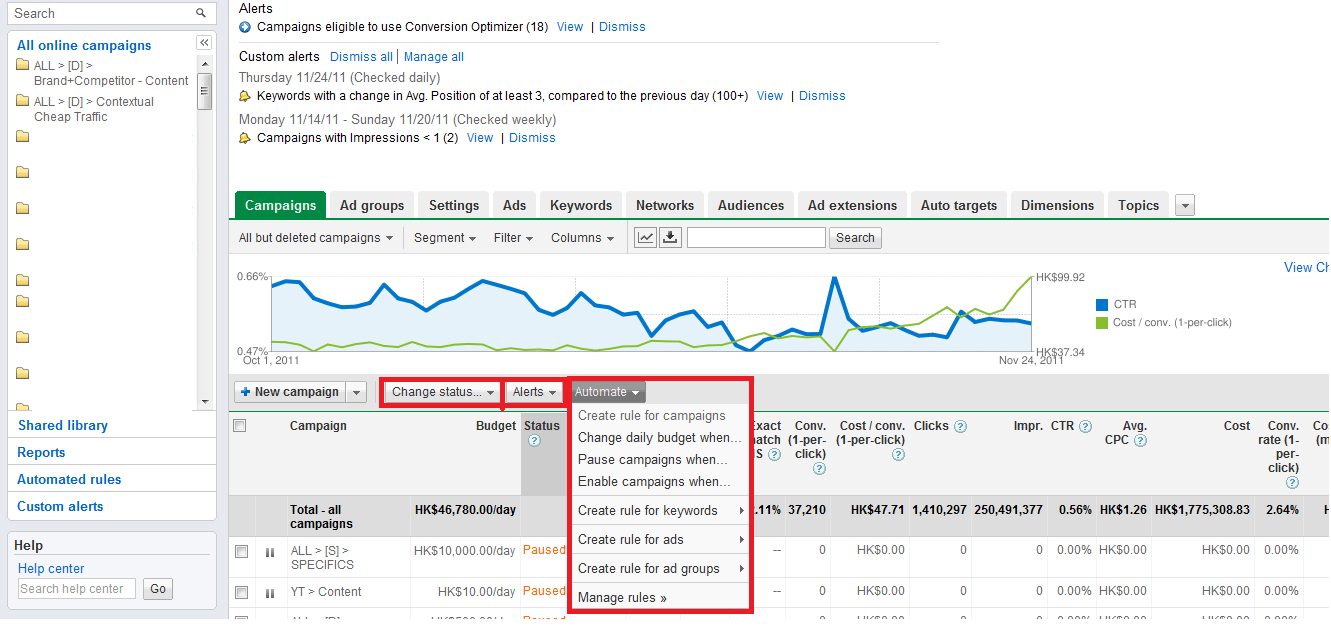Click the bell icon beside Impressions alert

245,138
